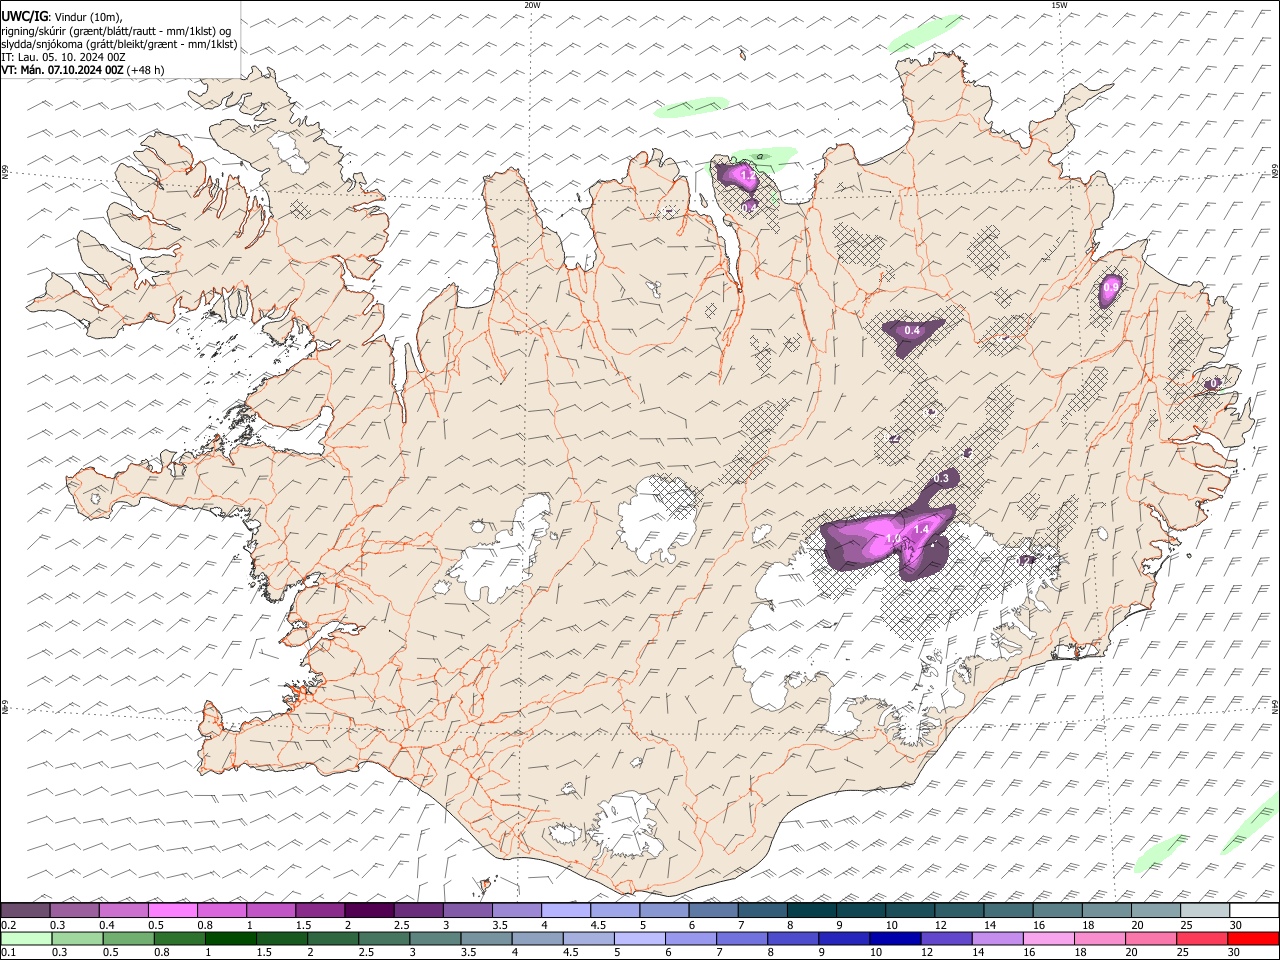Viewport: 1280px width, 960px height.
Task: Select the bright magenta 0.5 swatch in snow legend
Action: click(173, 910)
